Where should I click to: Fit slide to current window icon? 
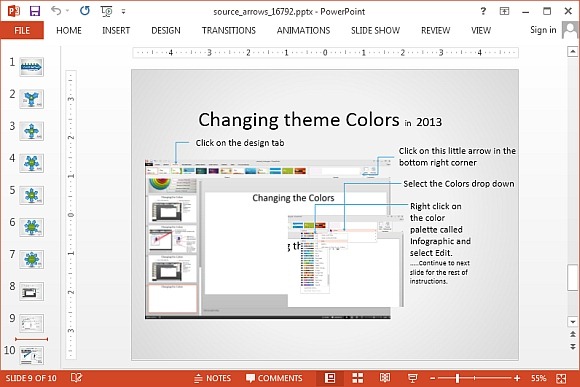561,378
